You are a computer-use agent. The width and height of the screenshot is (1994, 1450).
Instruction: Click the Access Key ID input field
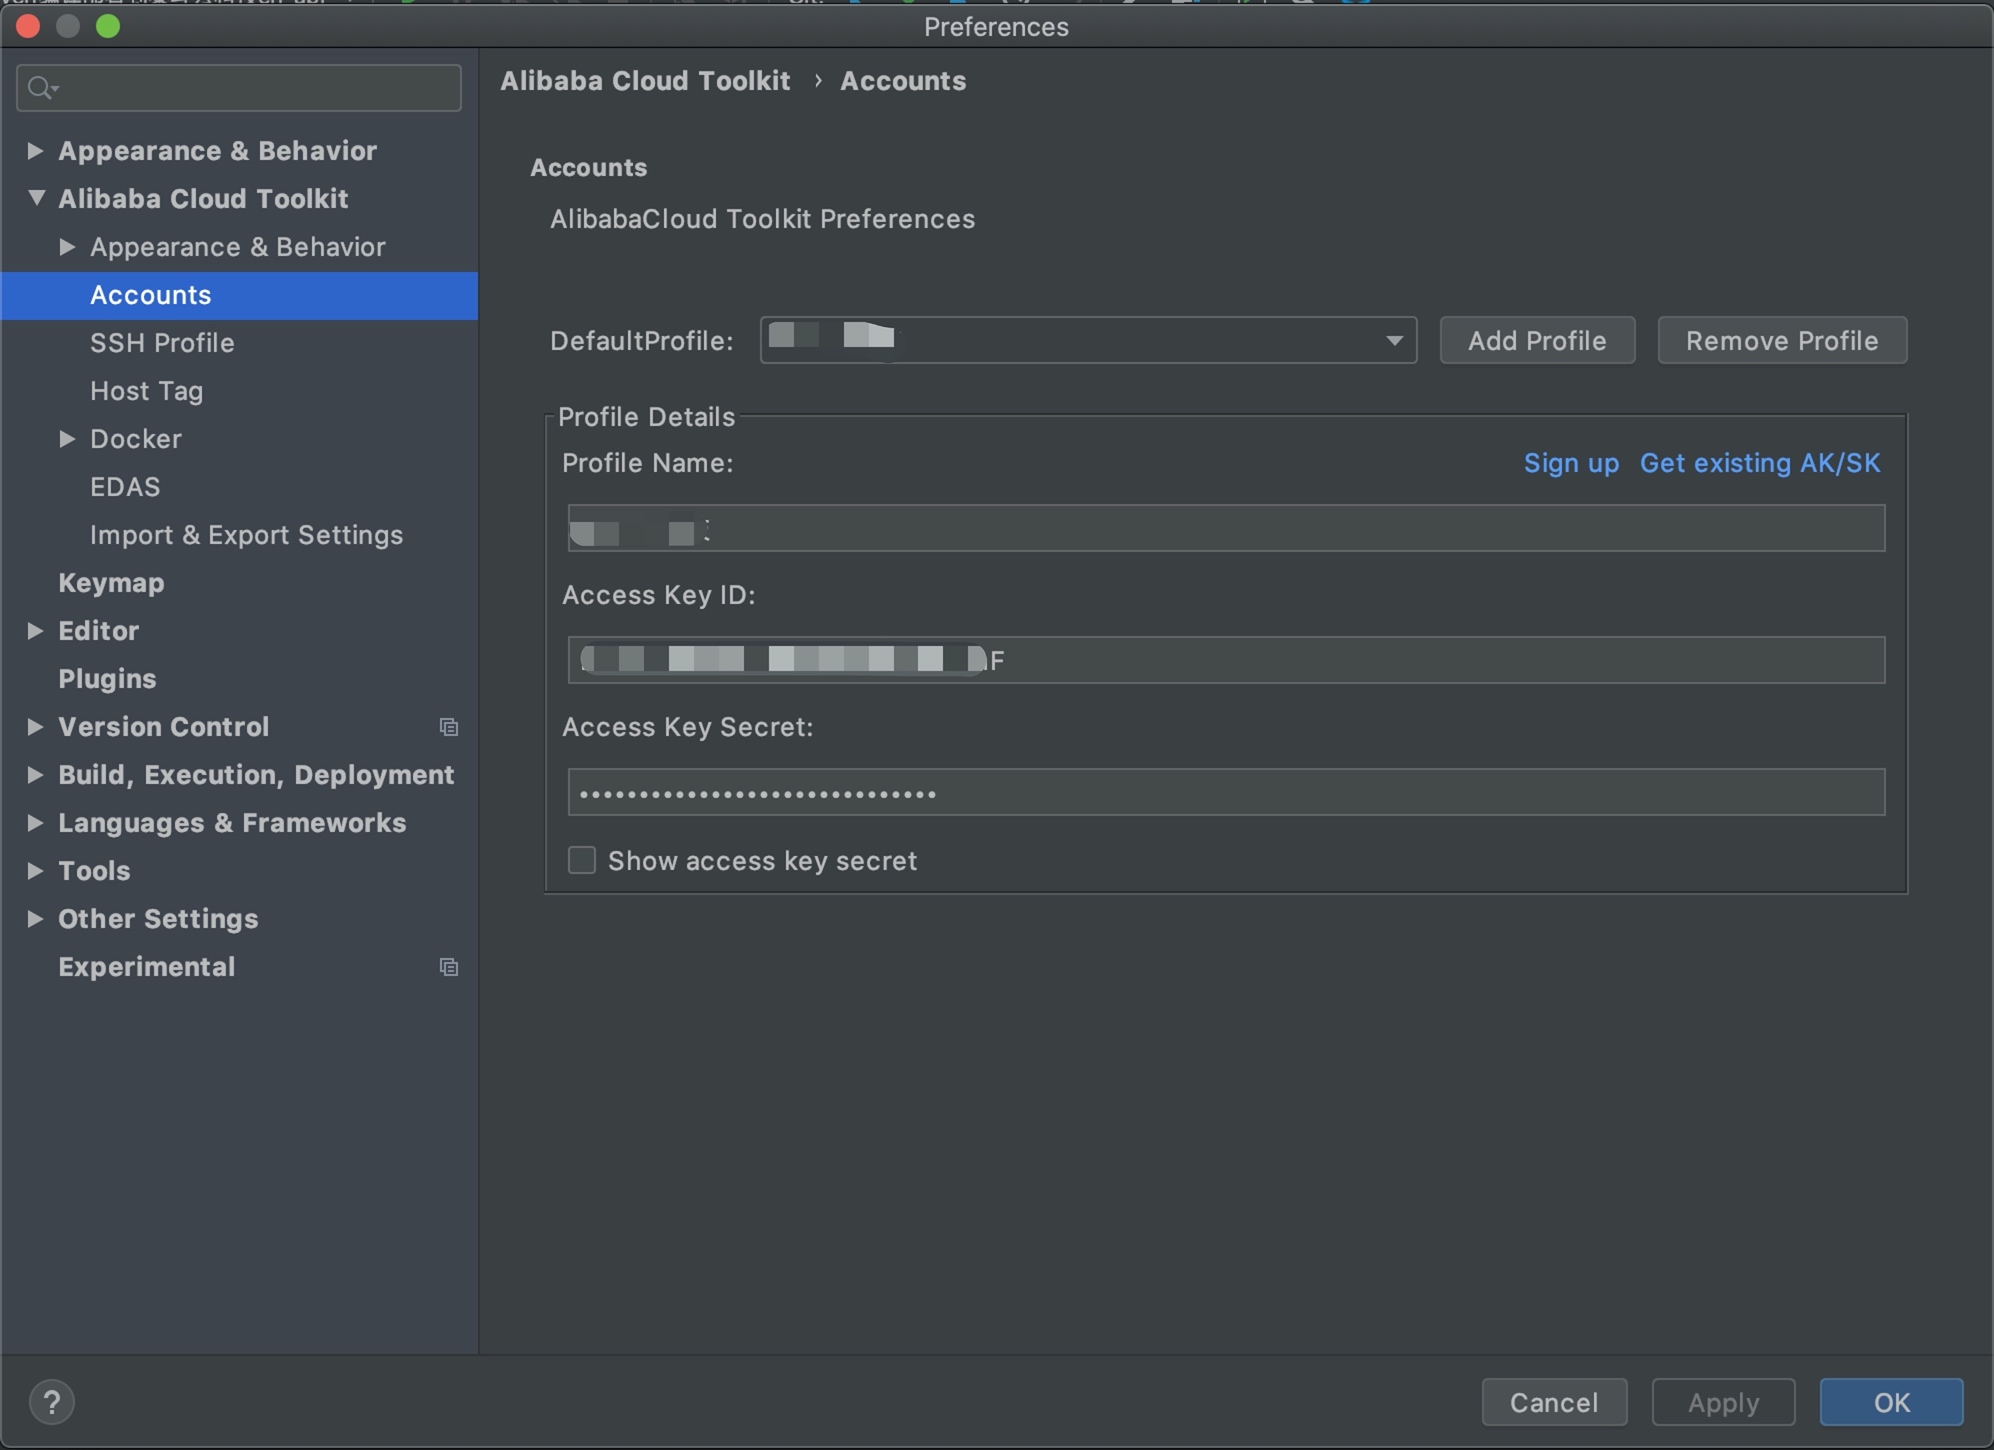click(1225, 659)
